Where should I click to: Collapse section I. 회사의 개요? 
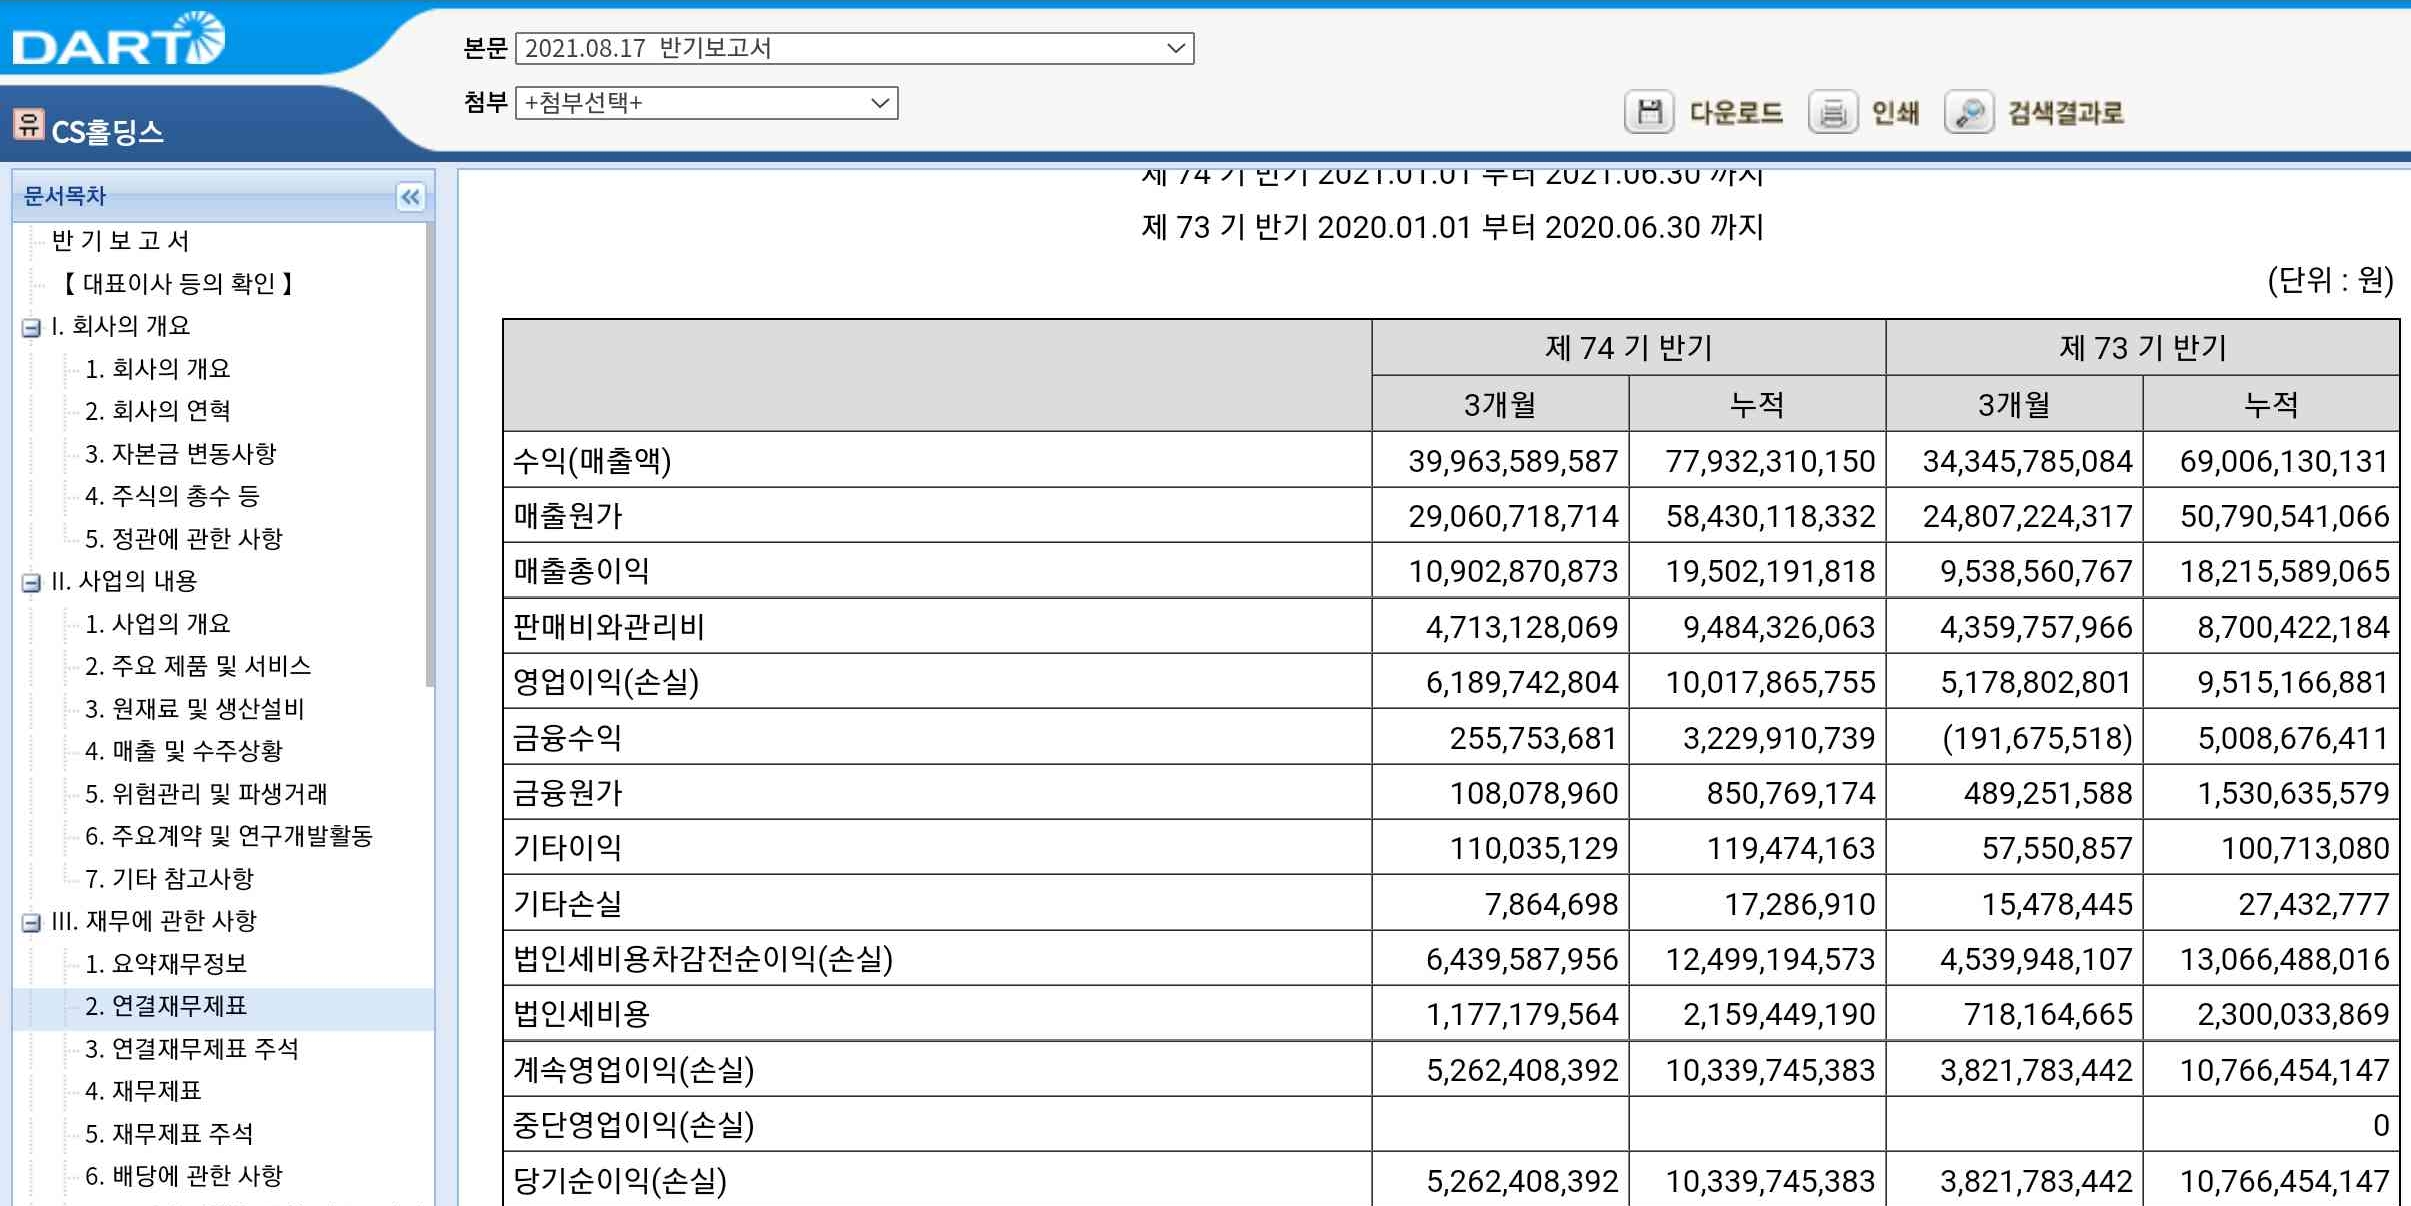coord(31,327)
